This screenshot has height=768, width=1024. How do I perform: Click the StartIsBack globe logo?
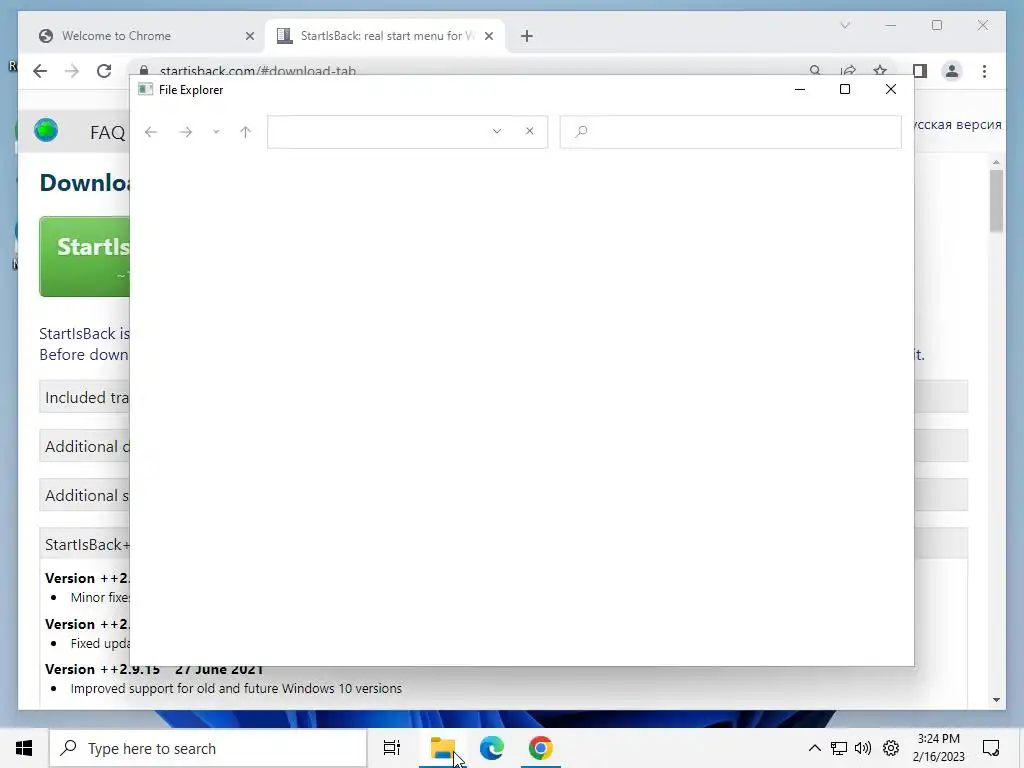(46, 131)
